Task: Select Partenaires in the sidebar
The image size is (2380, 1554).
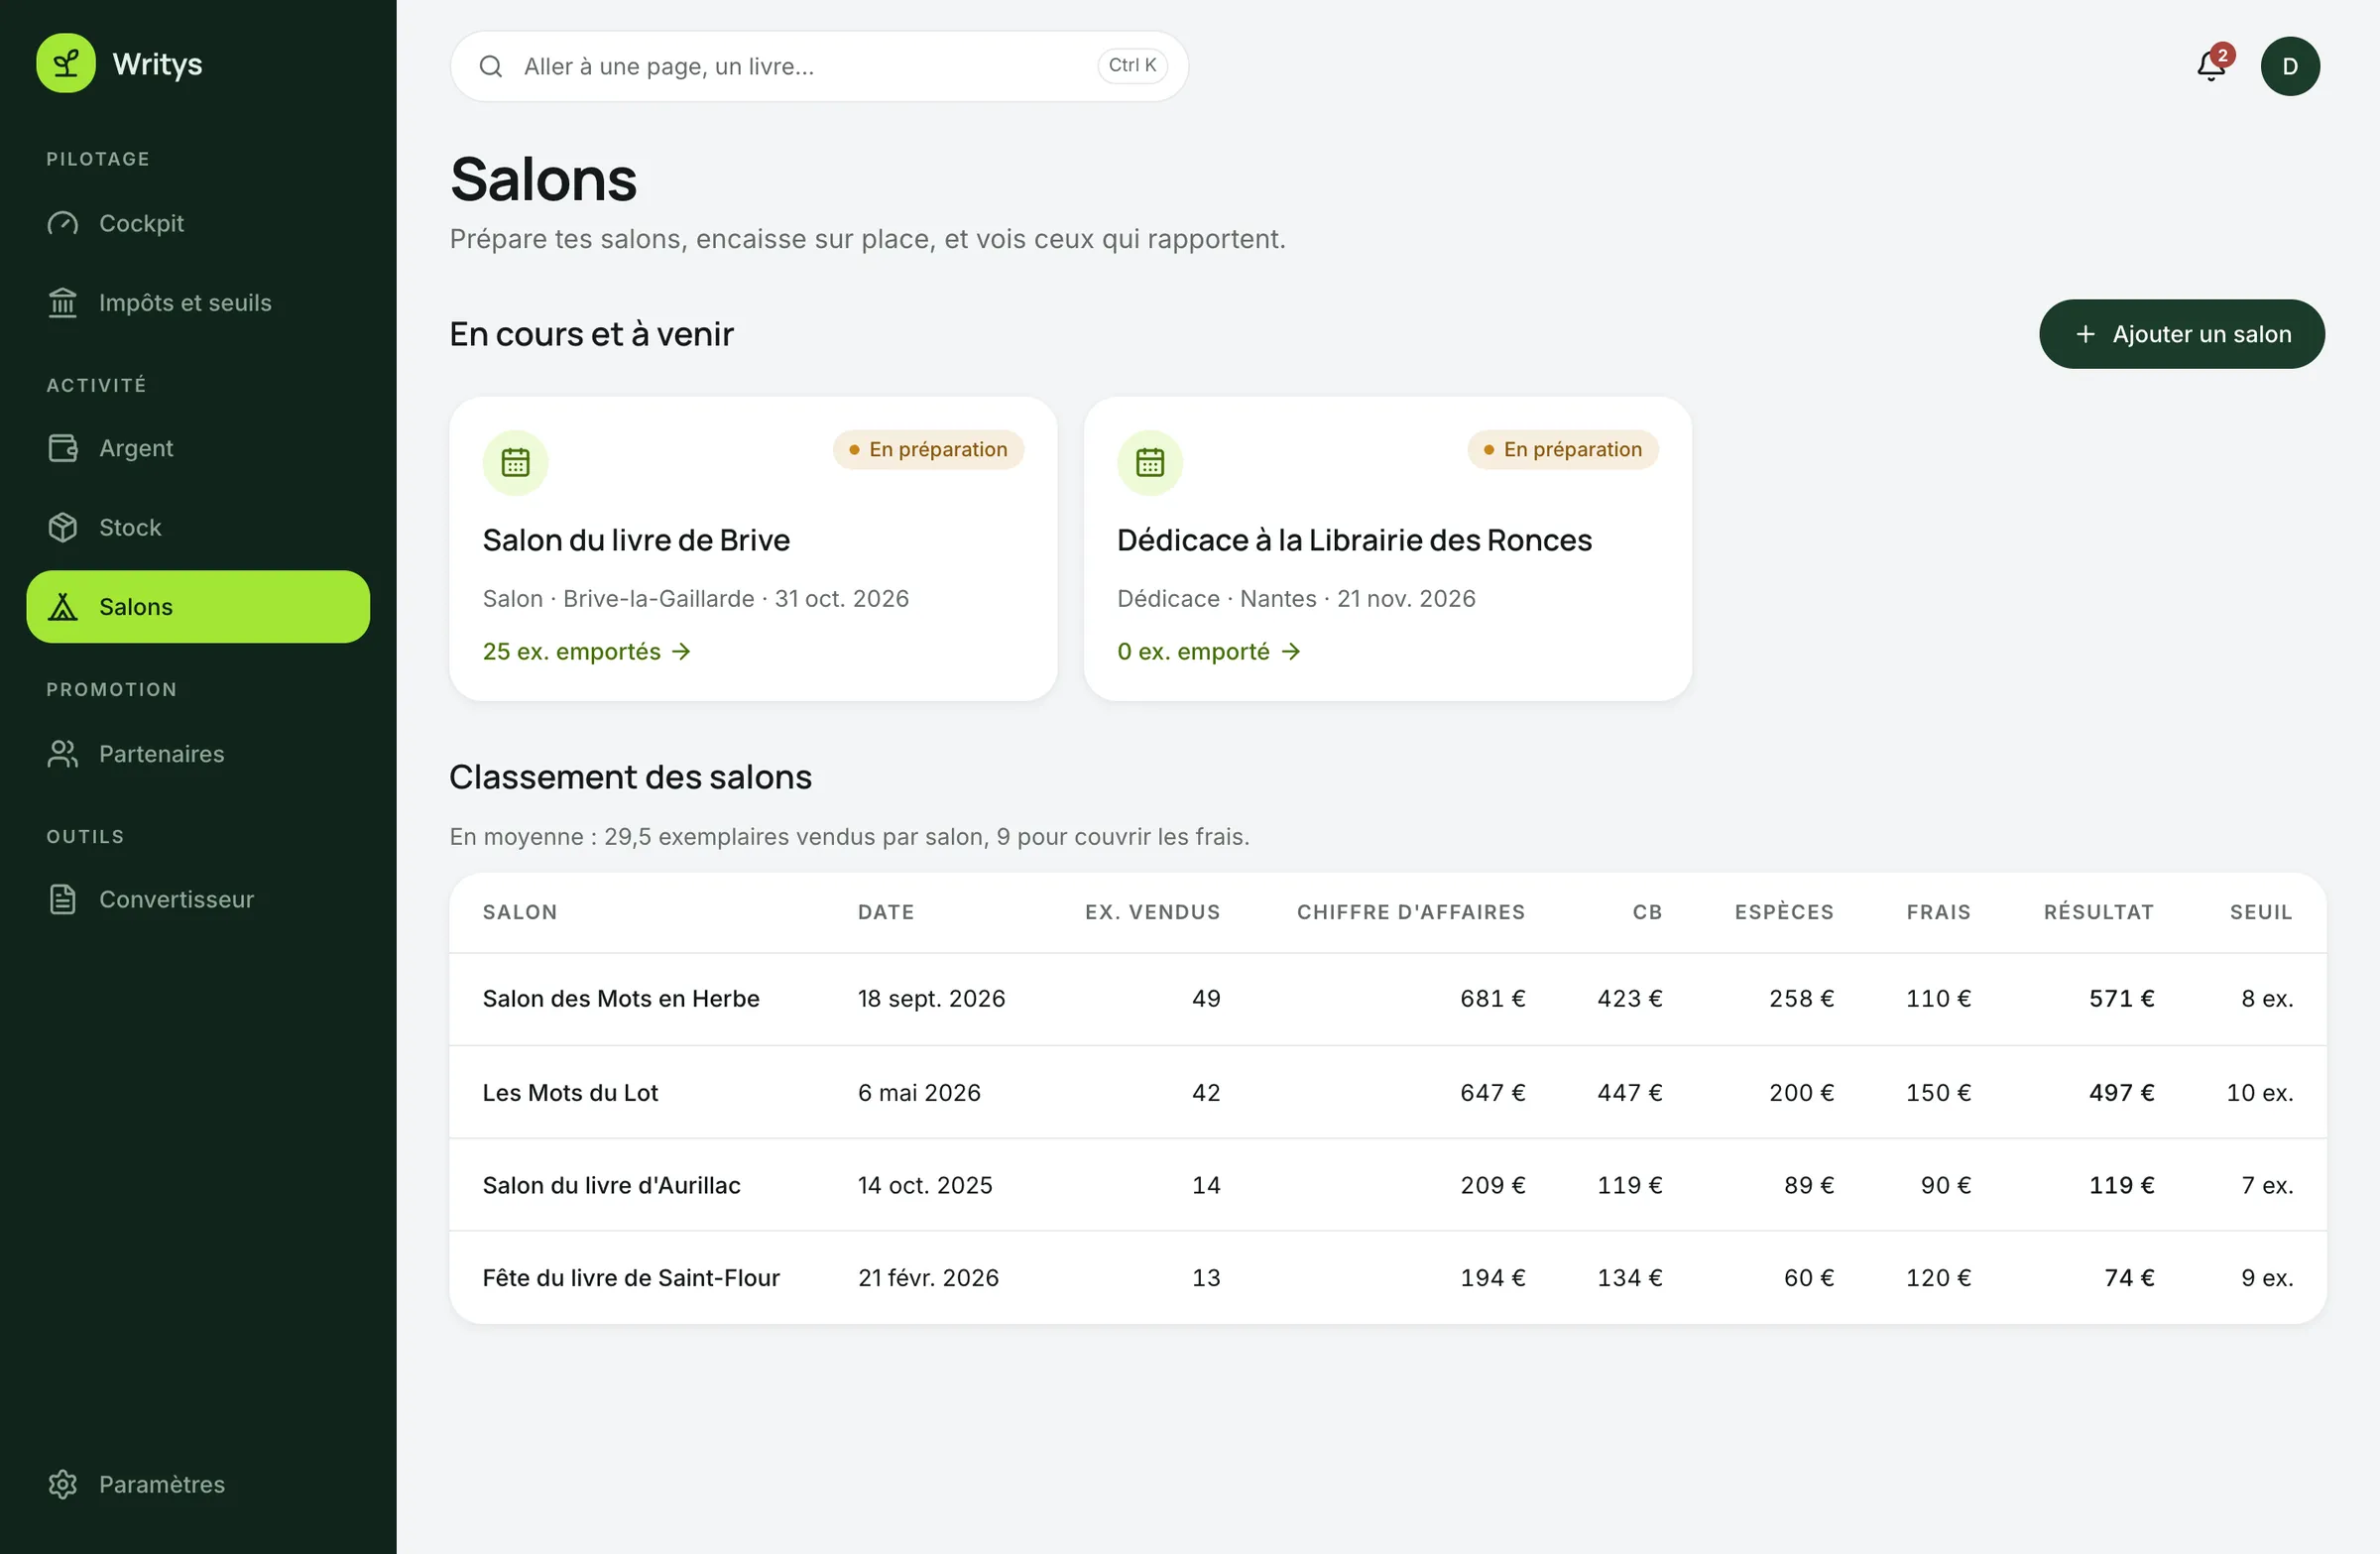Action: (x=198, y=754)
